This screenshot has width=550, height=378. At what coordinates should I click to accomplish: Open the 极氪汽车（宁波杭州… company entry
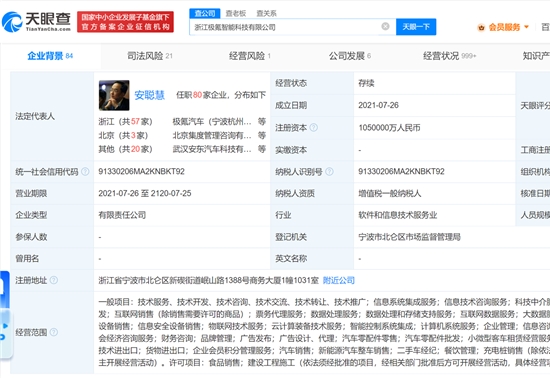point(212,122)
